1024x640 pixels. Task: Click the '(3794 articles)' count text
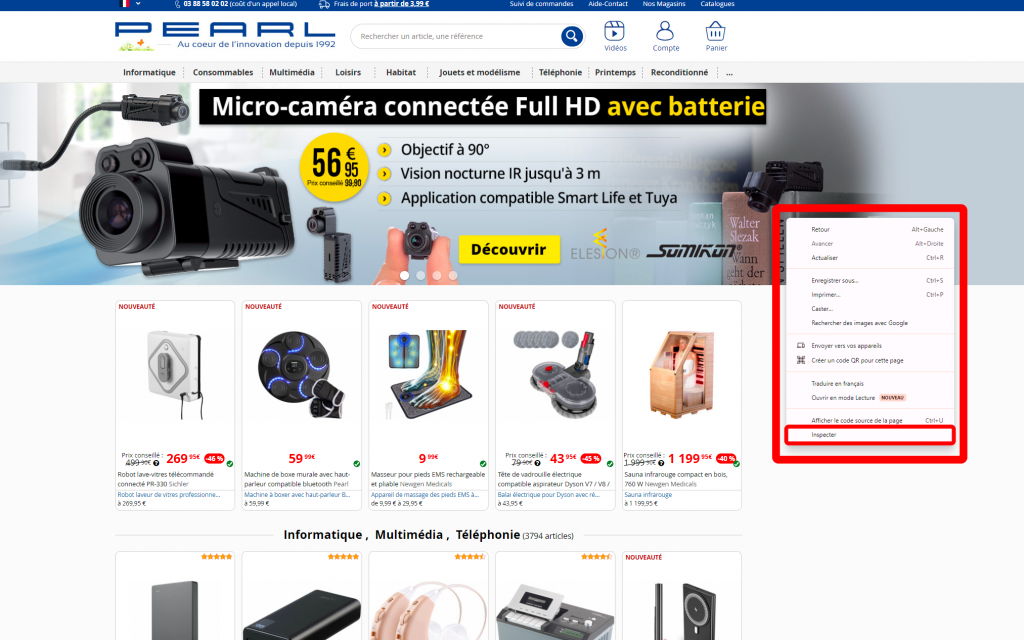point(548,536)
